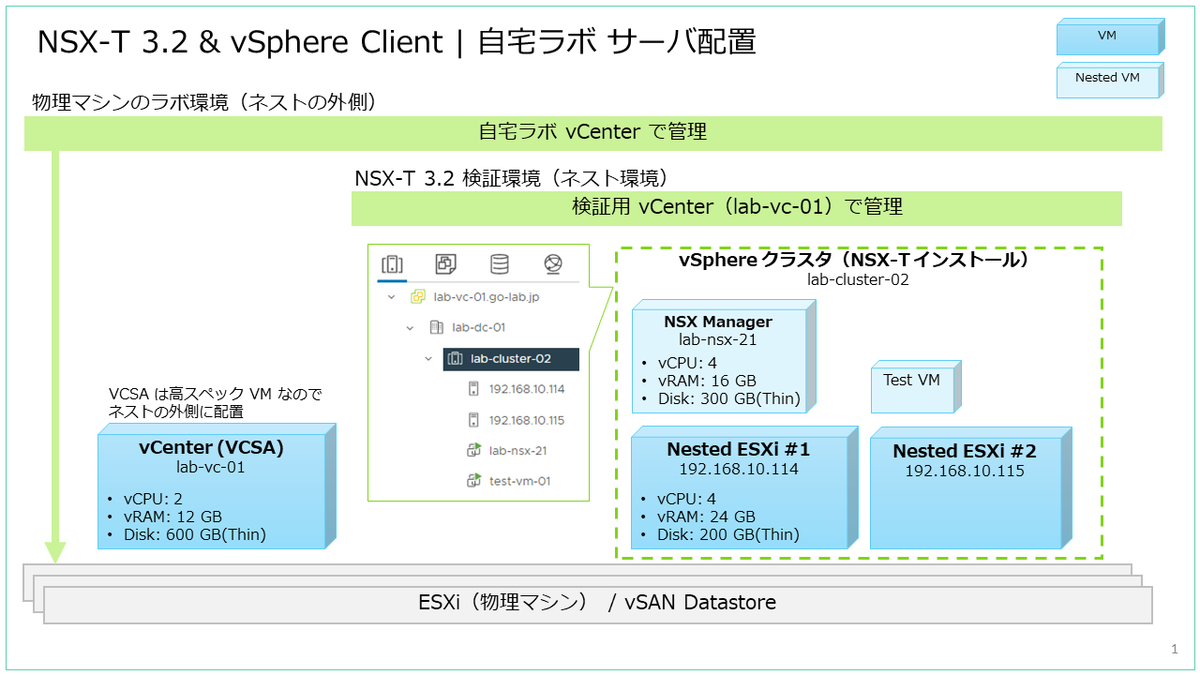Select host 192.168.10.114 in the tree
Viewport: 1200px width, 675px height.
tap(527, 389)
